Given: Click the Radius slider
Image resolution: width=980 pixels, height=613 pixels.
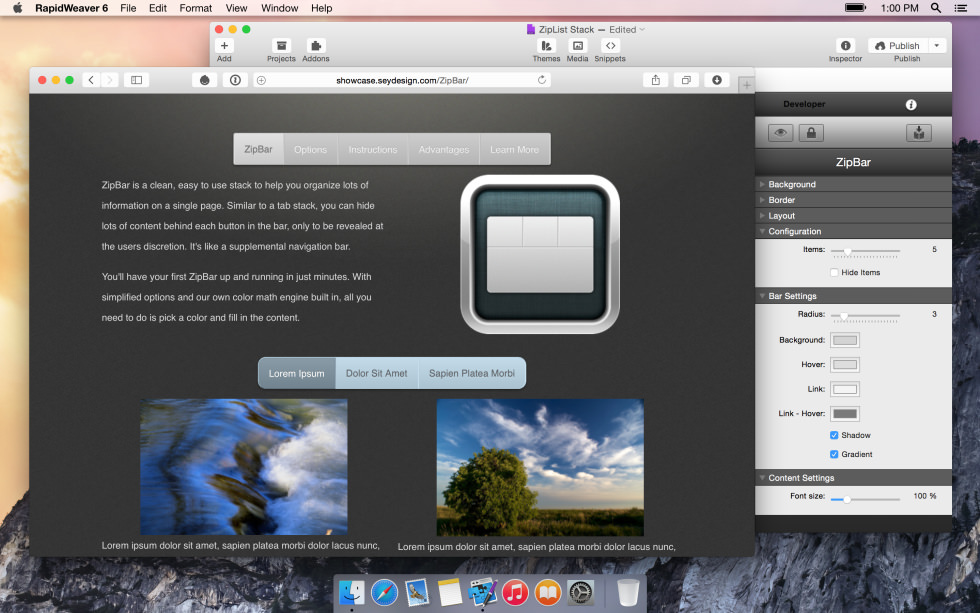Looking at the screenshot, I should pyautogui.click(x=865, y=316).
